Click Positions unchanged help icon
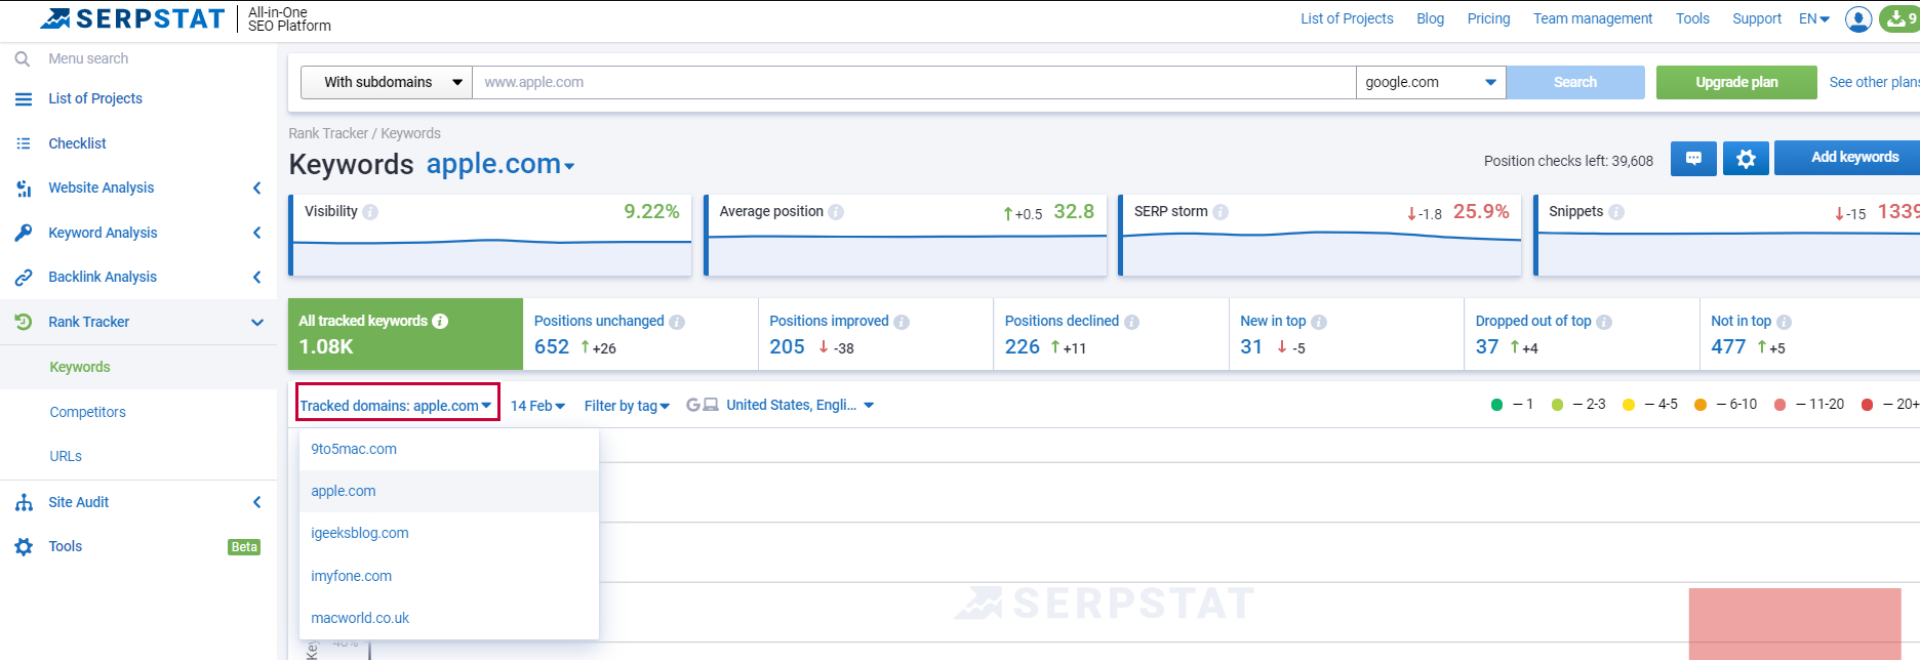Viewport: 1920px width, 660px height. coord(677,322)
